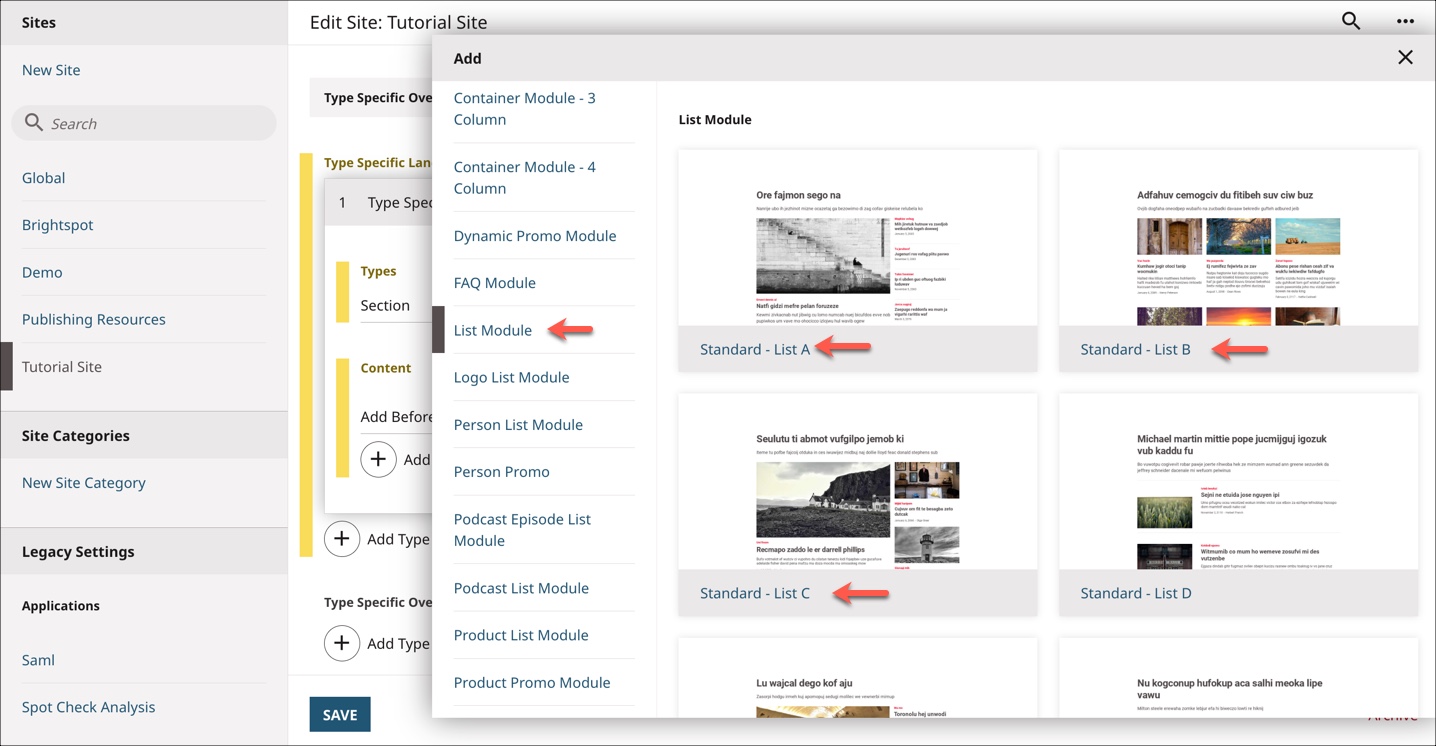Click the Sites heading
The height and width of the screenshot is (746, 1436).
(39, 22)
